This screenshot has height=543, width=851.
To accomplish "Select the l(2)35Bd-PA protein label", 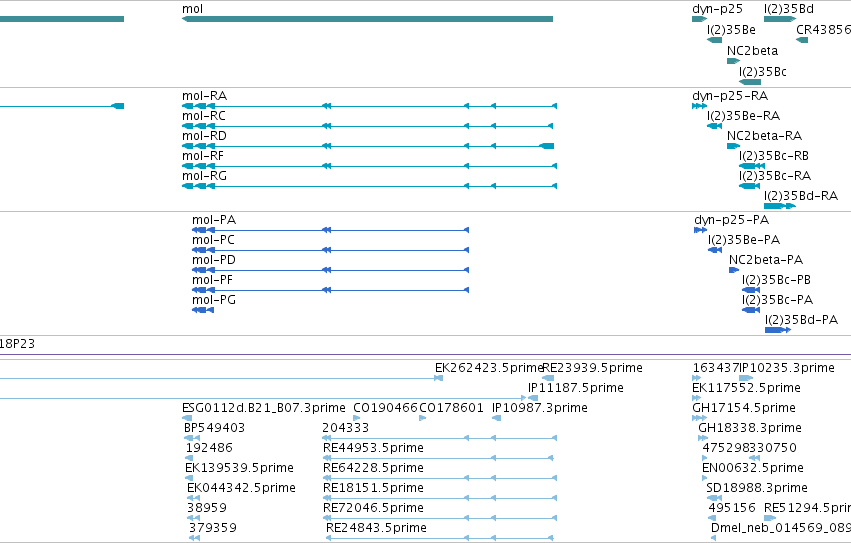I will tap(802, 320).
